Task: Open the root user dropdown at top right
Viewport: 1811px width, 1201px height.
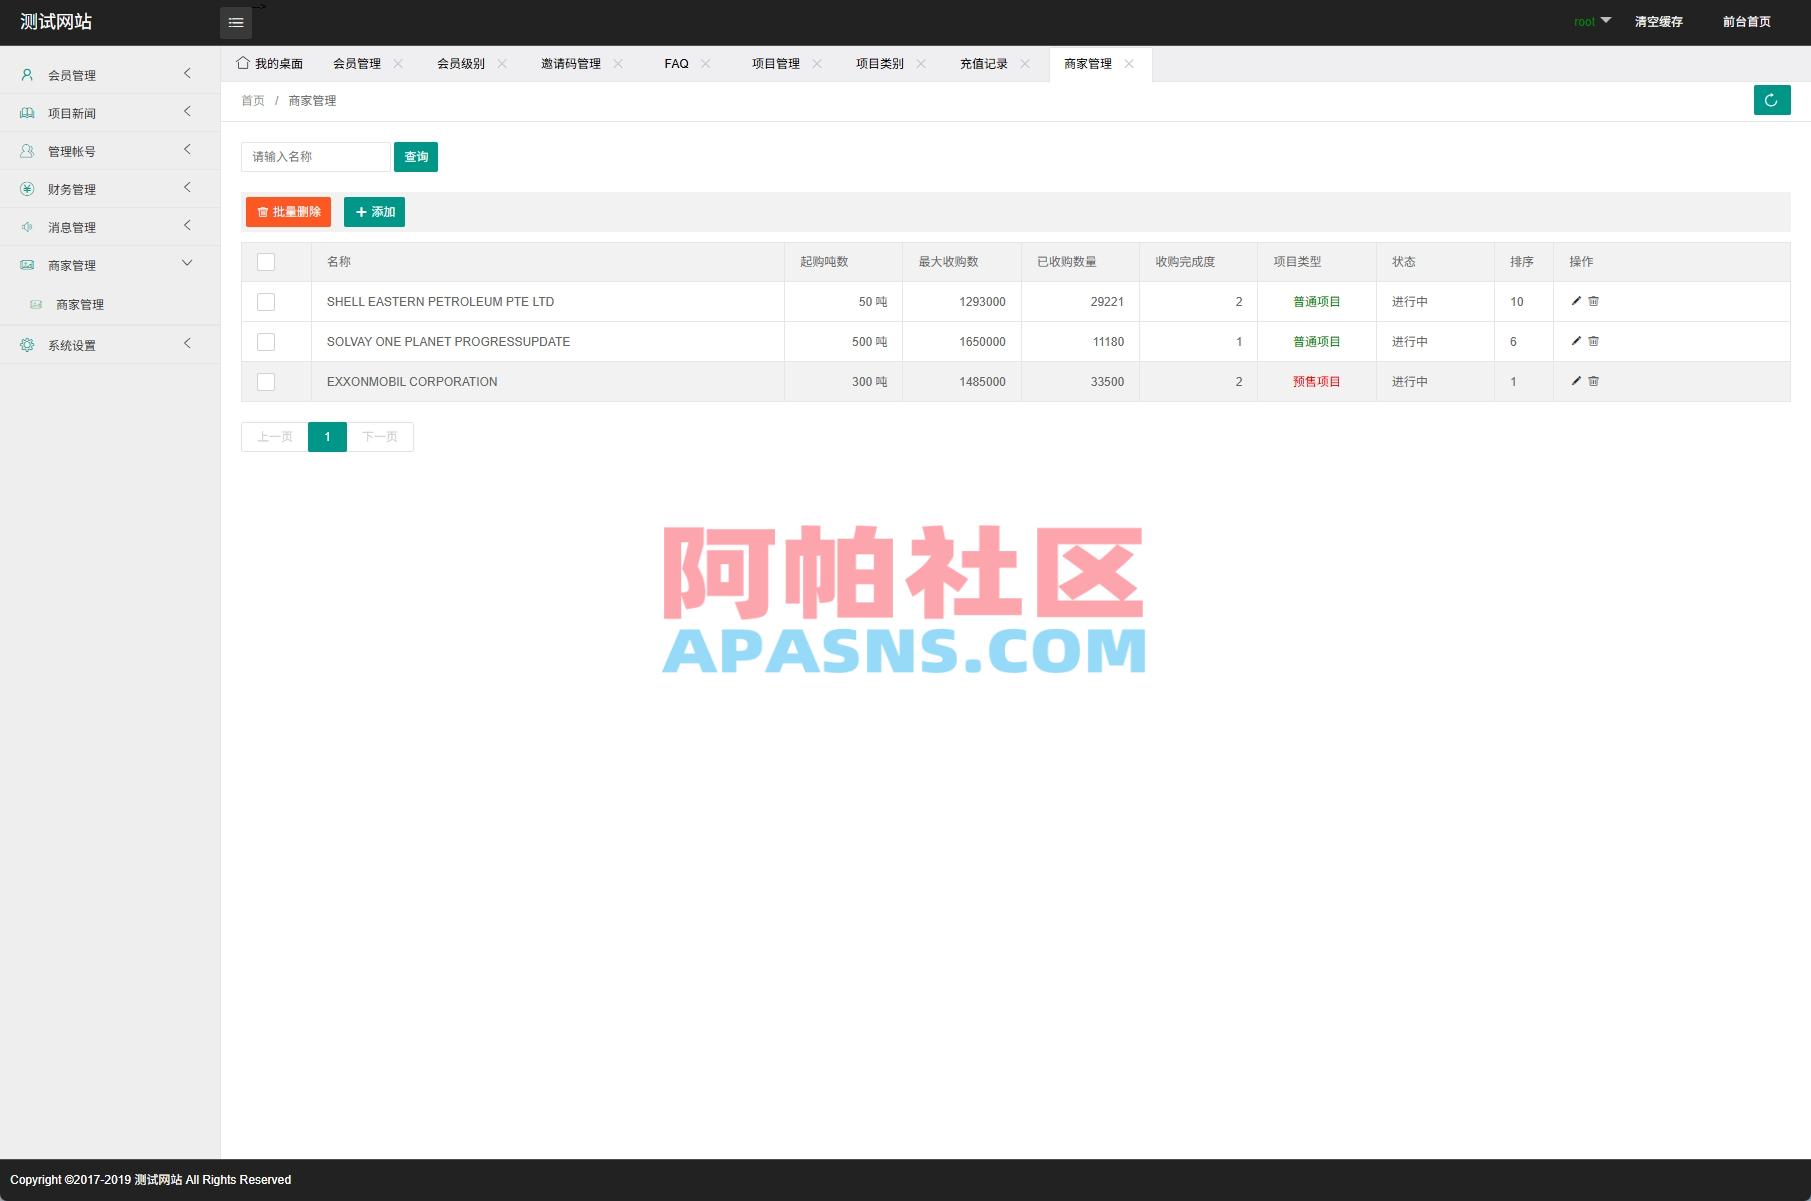Action: coord(1590,20)
